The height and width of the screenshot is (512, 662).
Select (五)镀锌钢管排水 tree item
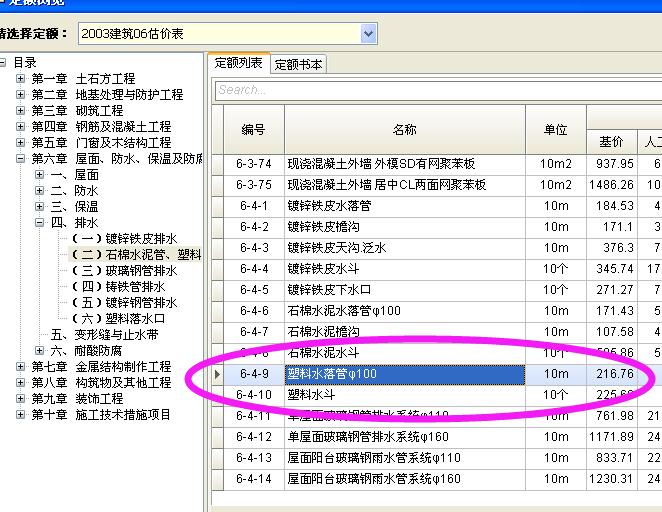point(125,303)
